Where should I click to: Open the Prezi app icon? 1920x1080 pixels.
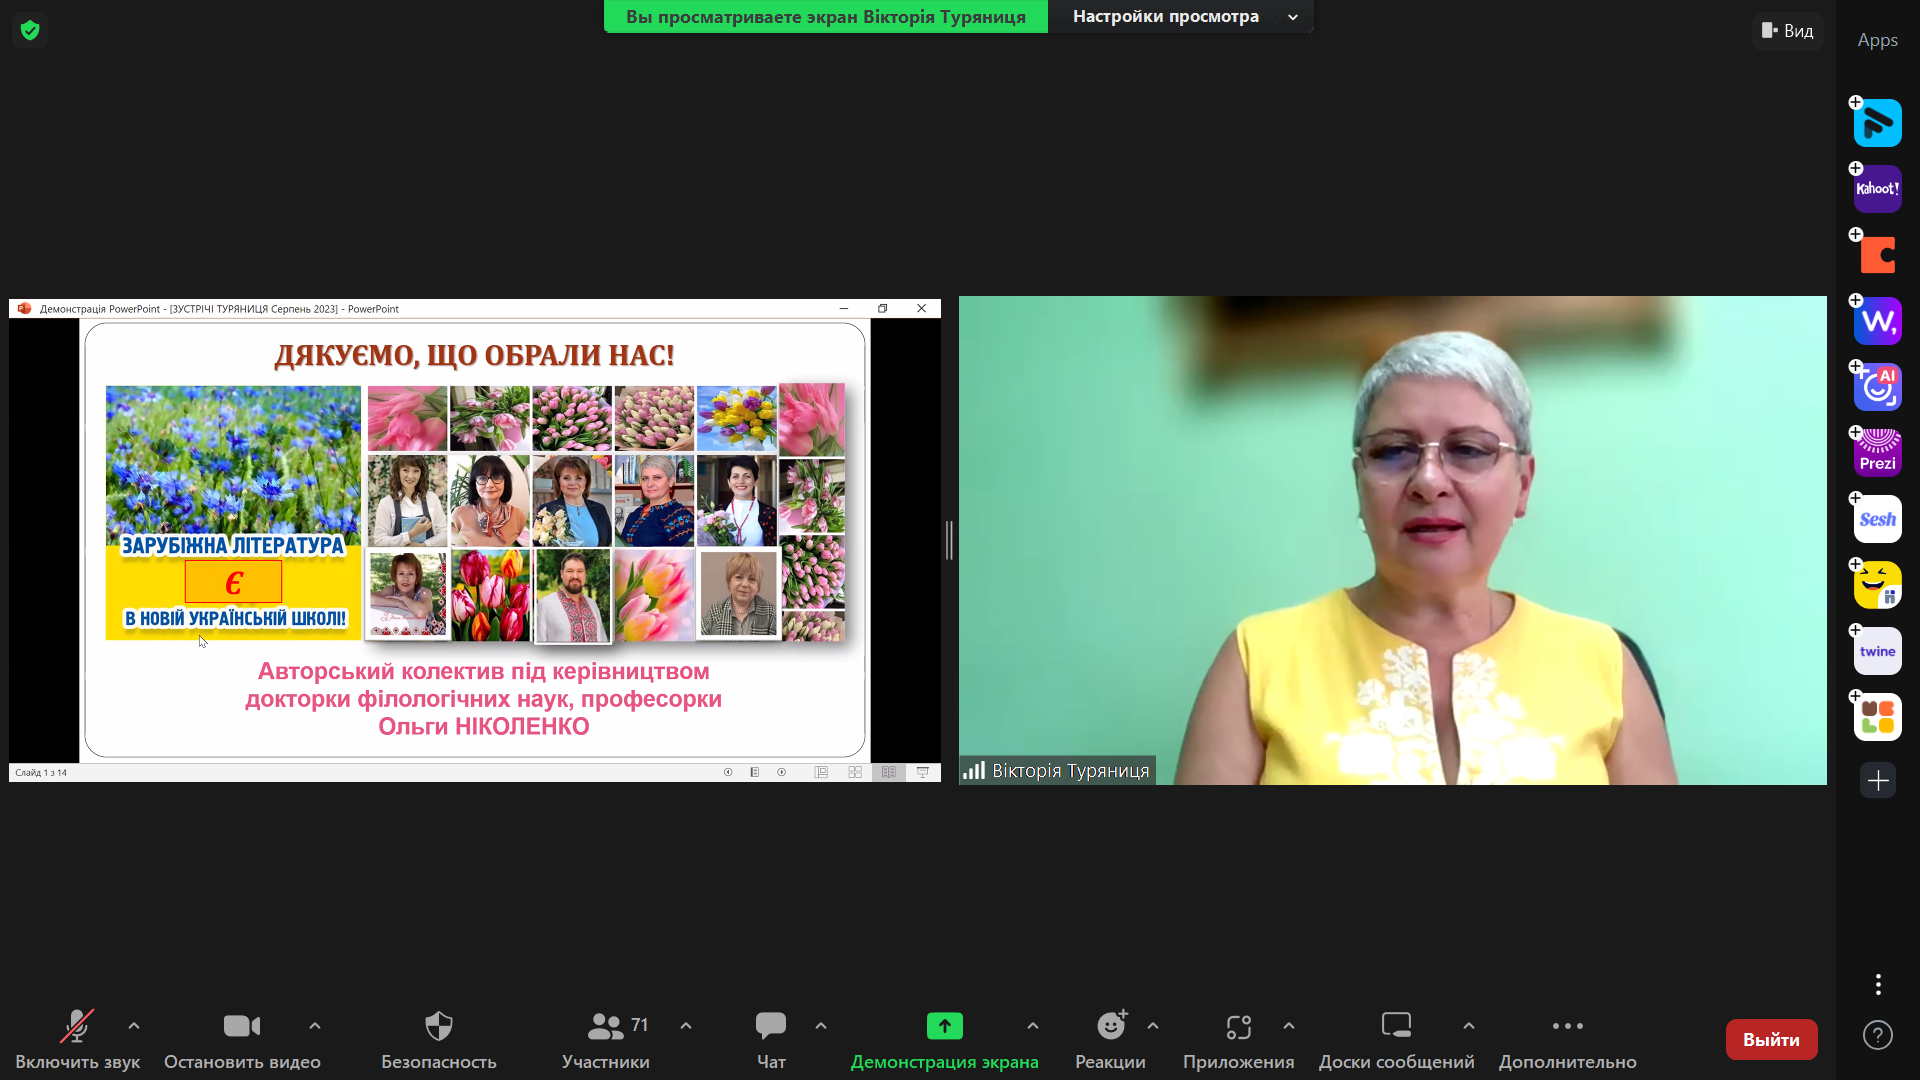(1877, 453)
